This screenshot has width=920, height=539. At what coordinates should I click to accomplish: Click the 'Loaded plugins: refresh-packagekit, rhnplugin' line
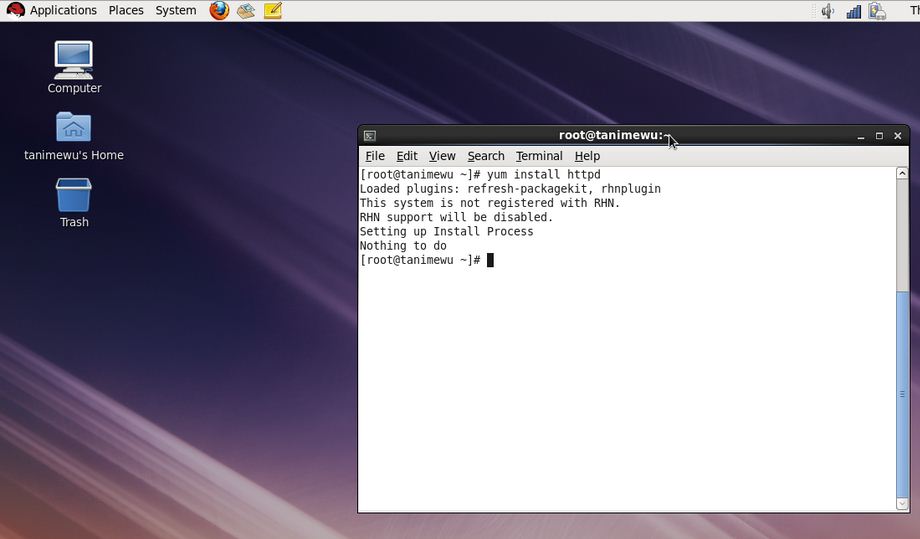pyautogui.click(x=510, y=189)
